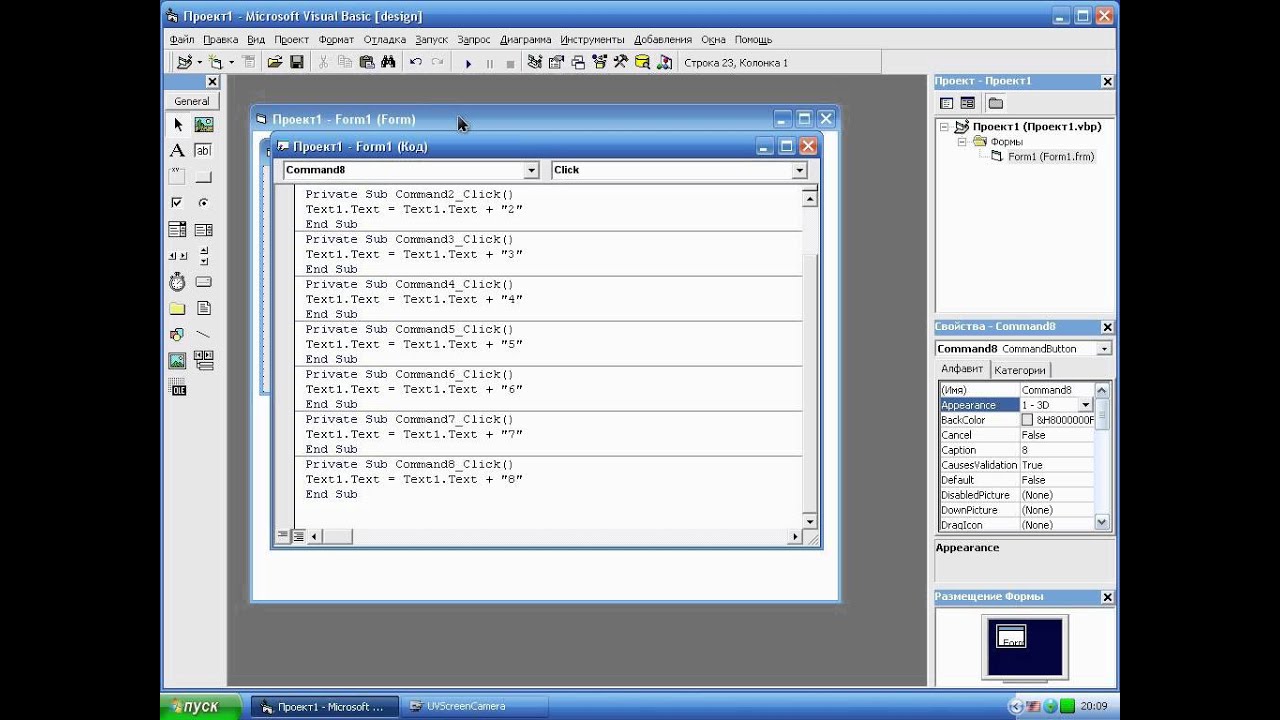Select the DirListBox folder tool
This screenshot has height=720, width=1280.
[x=177, y=308]
